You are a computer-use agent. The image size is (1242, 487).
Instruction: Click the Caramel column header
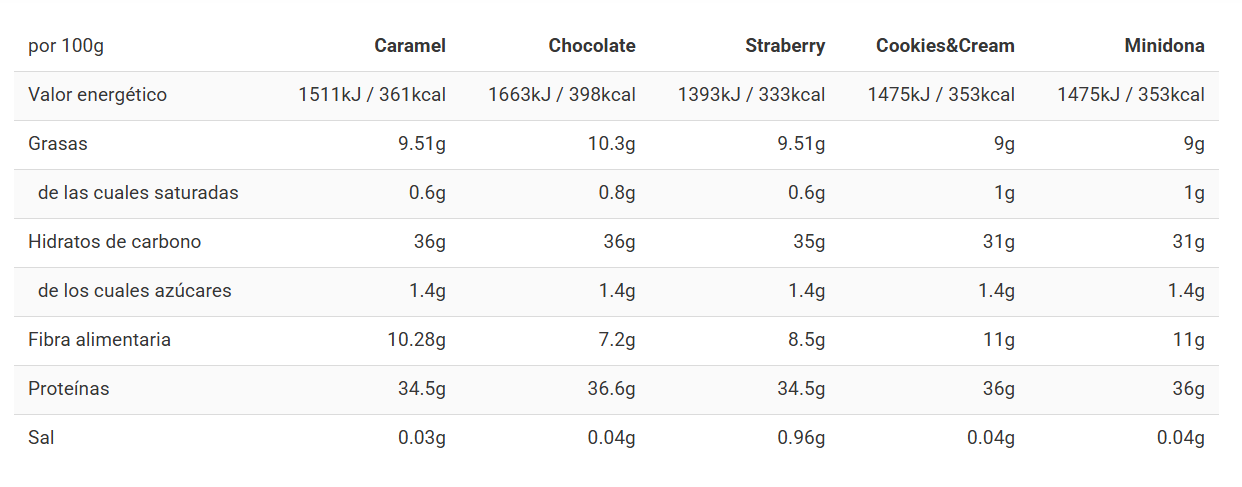(409, 46)
